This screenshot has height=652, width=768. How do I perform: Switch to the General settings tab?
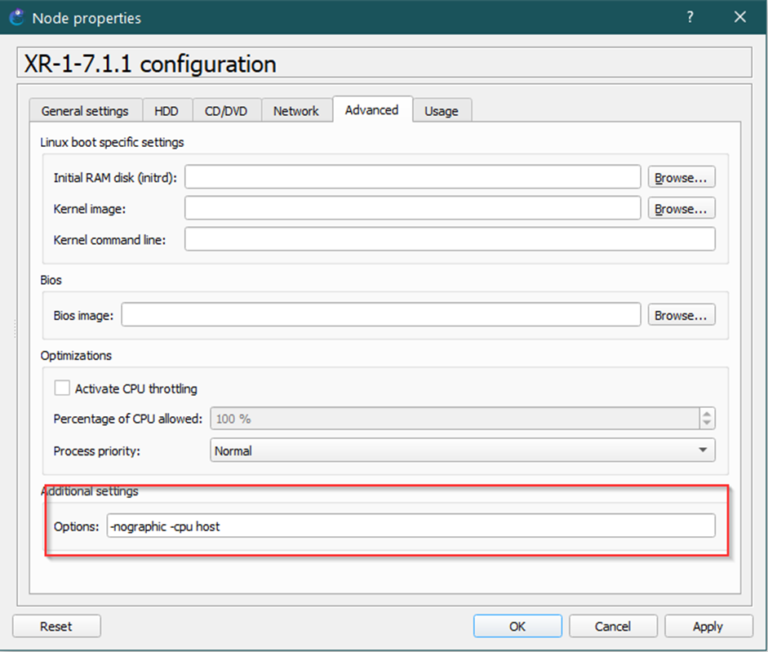point(85,111)
